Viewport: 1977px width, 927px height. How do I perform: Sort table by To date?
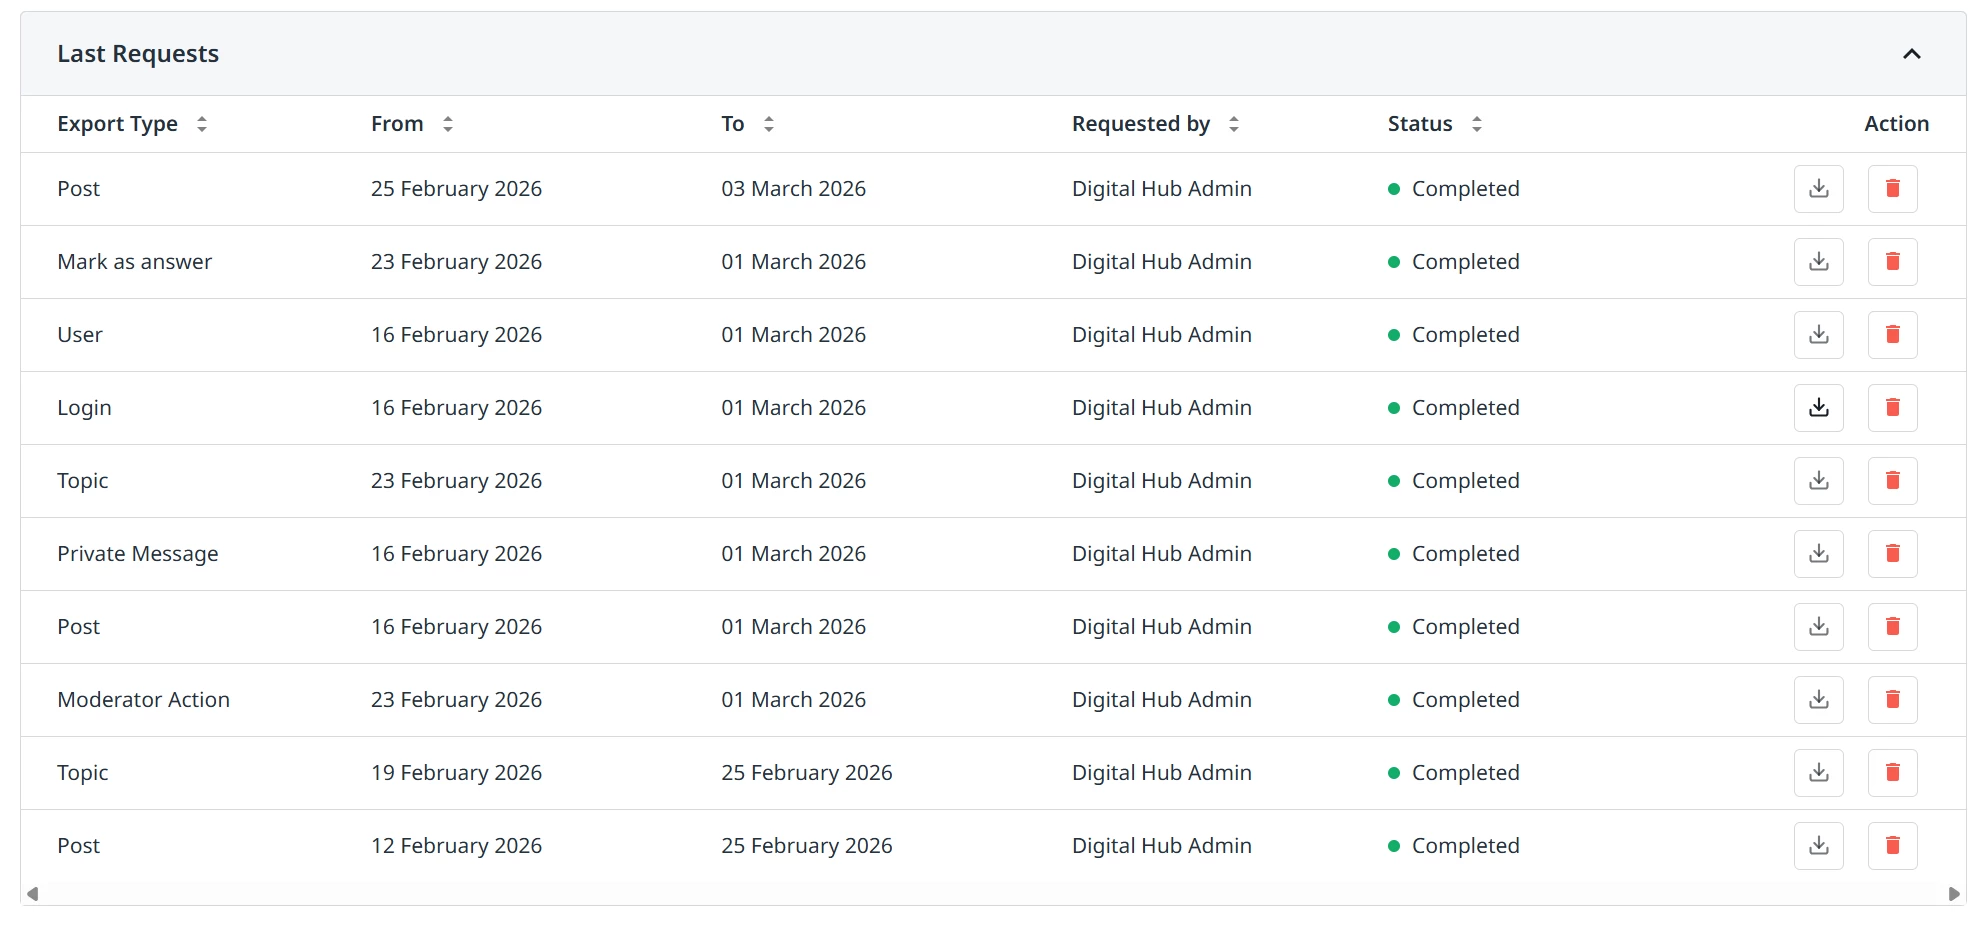click(x=769, y=124)
